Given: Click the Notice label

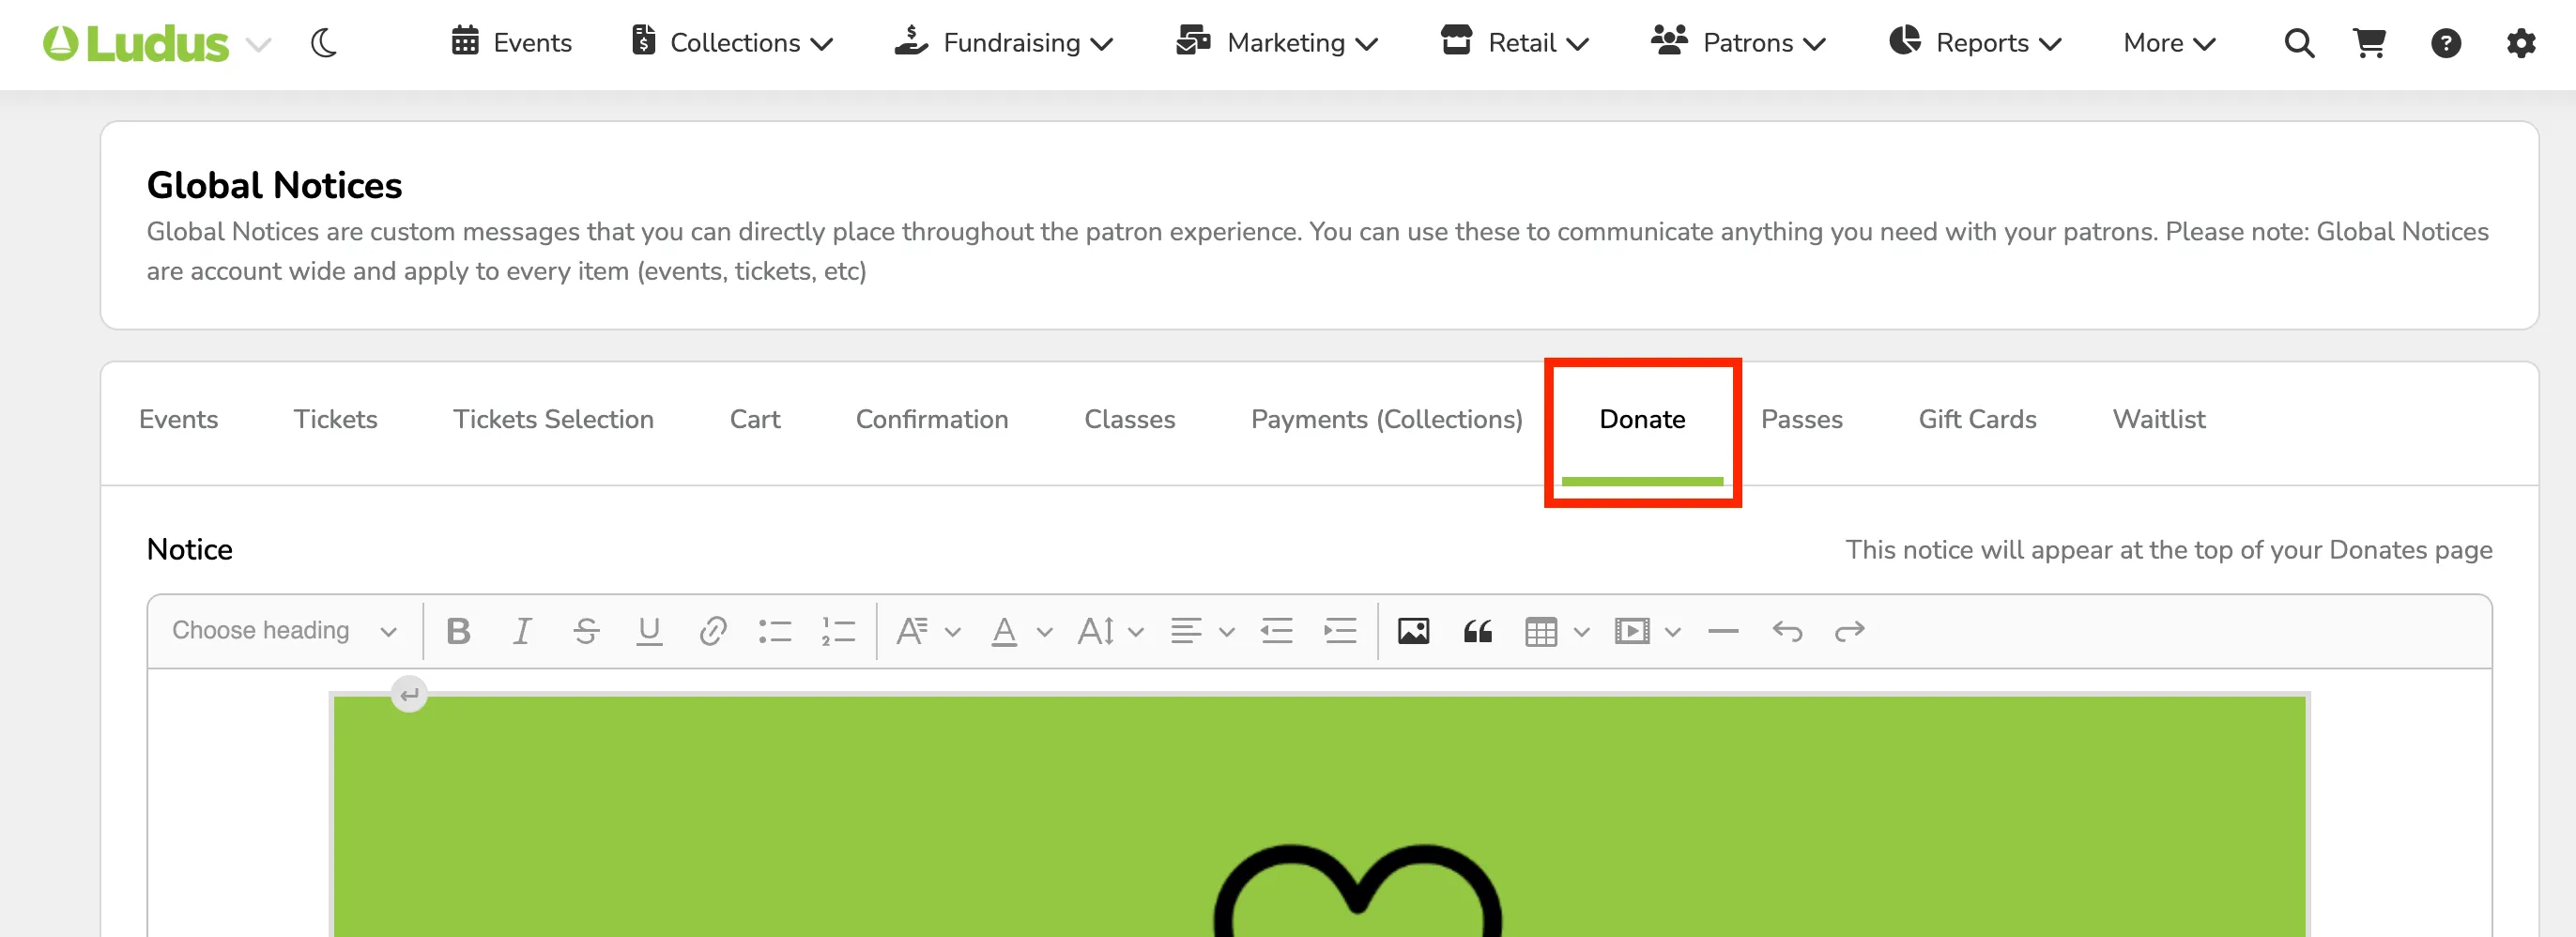Looking at the screenshot, I should coord(190,549).
